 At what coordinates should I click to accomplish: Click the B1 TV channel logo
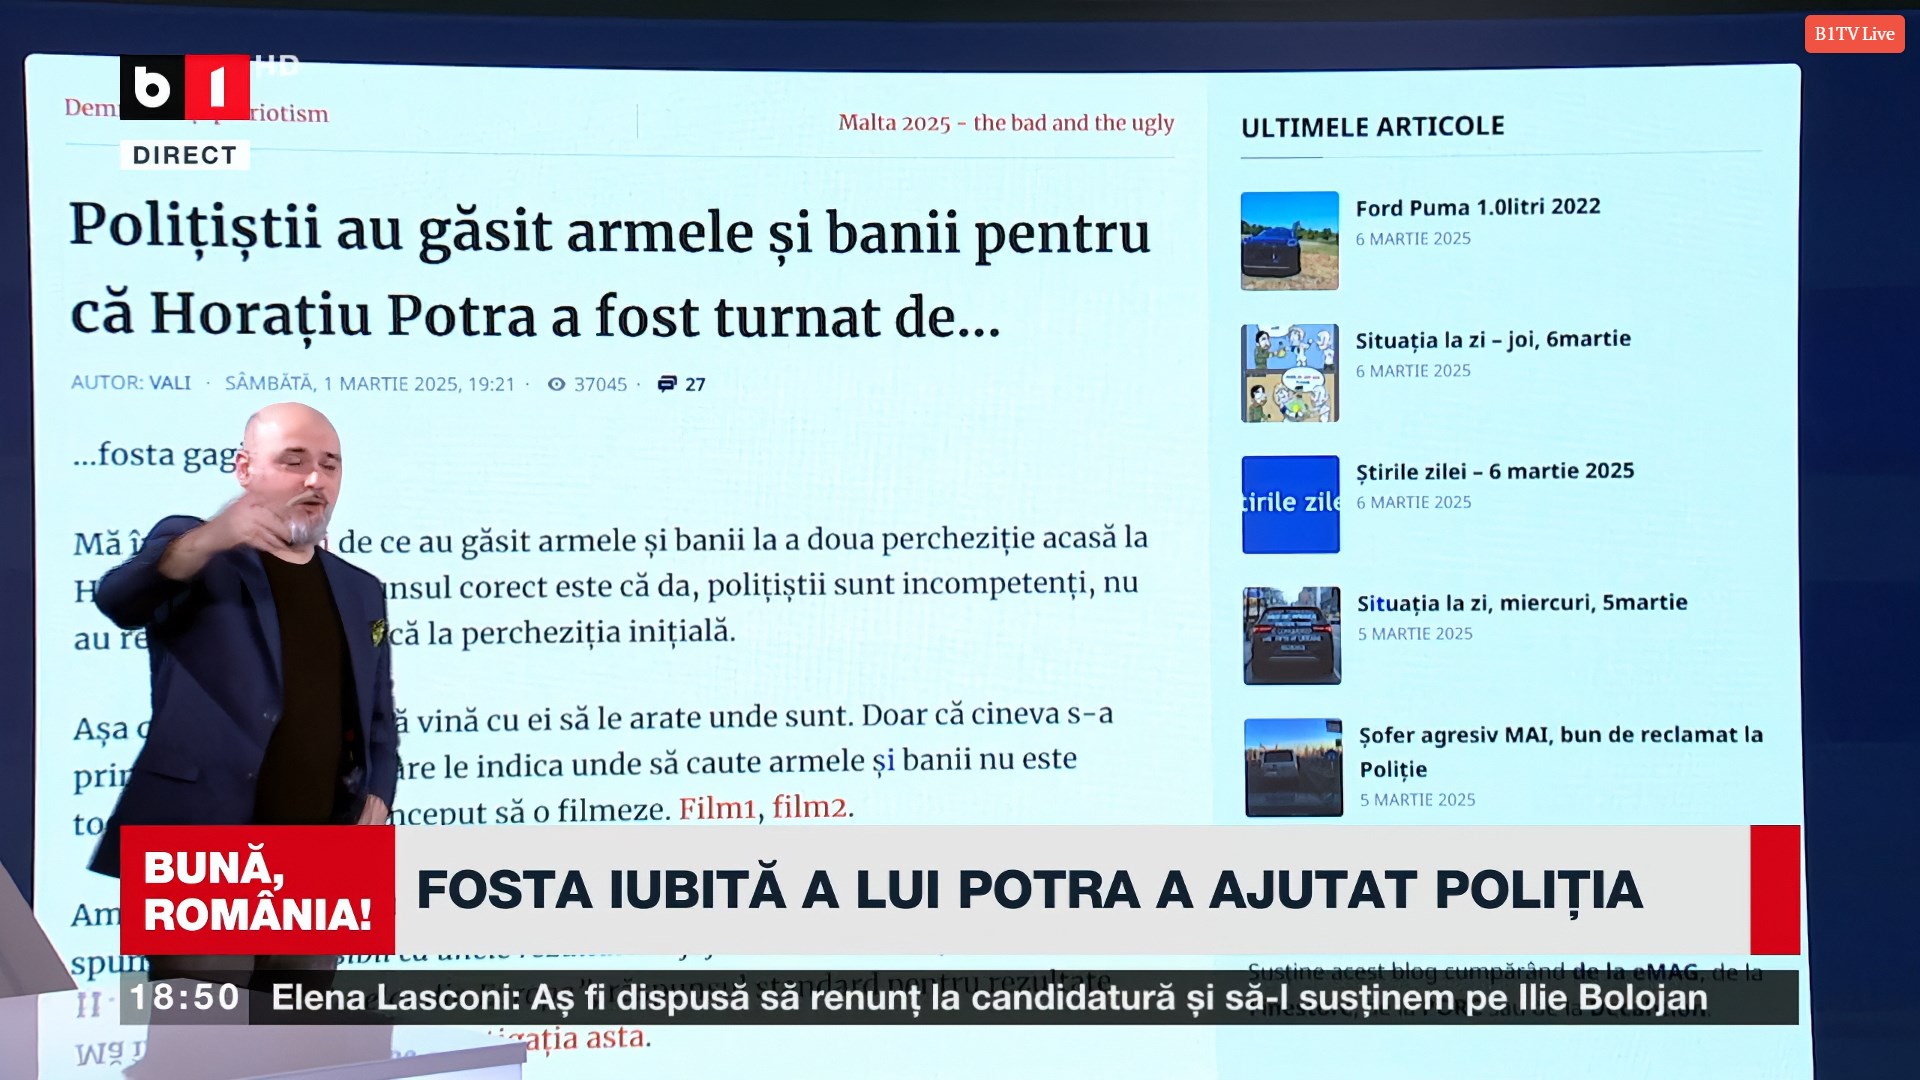(x=185, y=87)
